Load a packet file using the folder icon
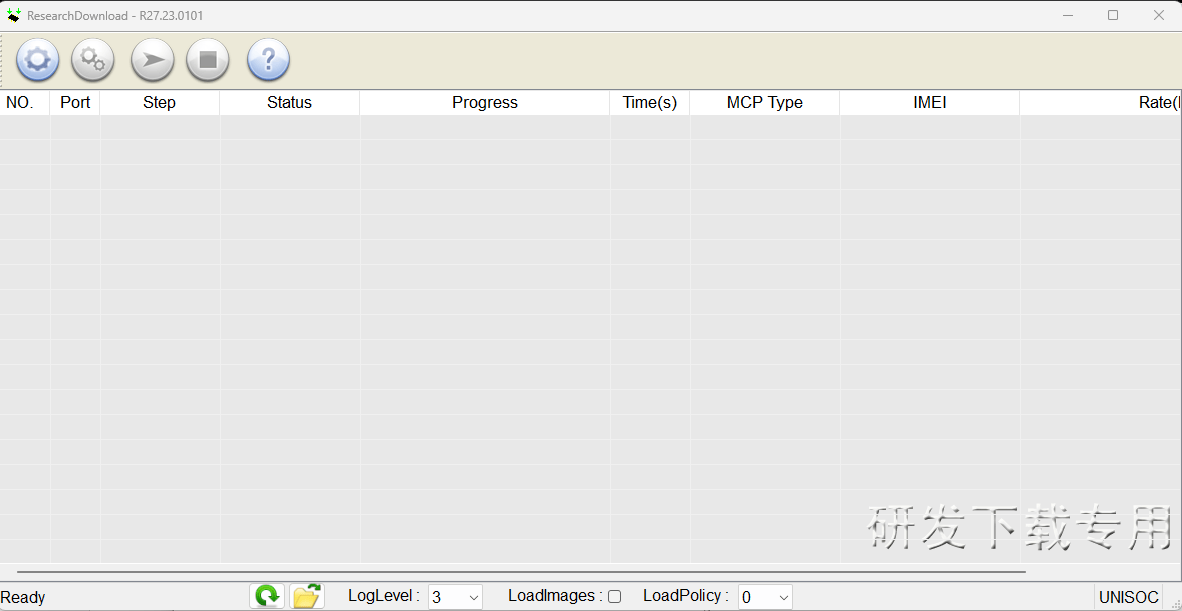 tap(306, 595)
